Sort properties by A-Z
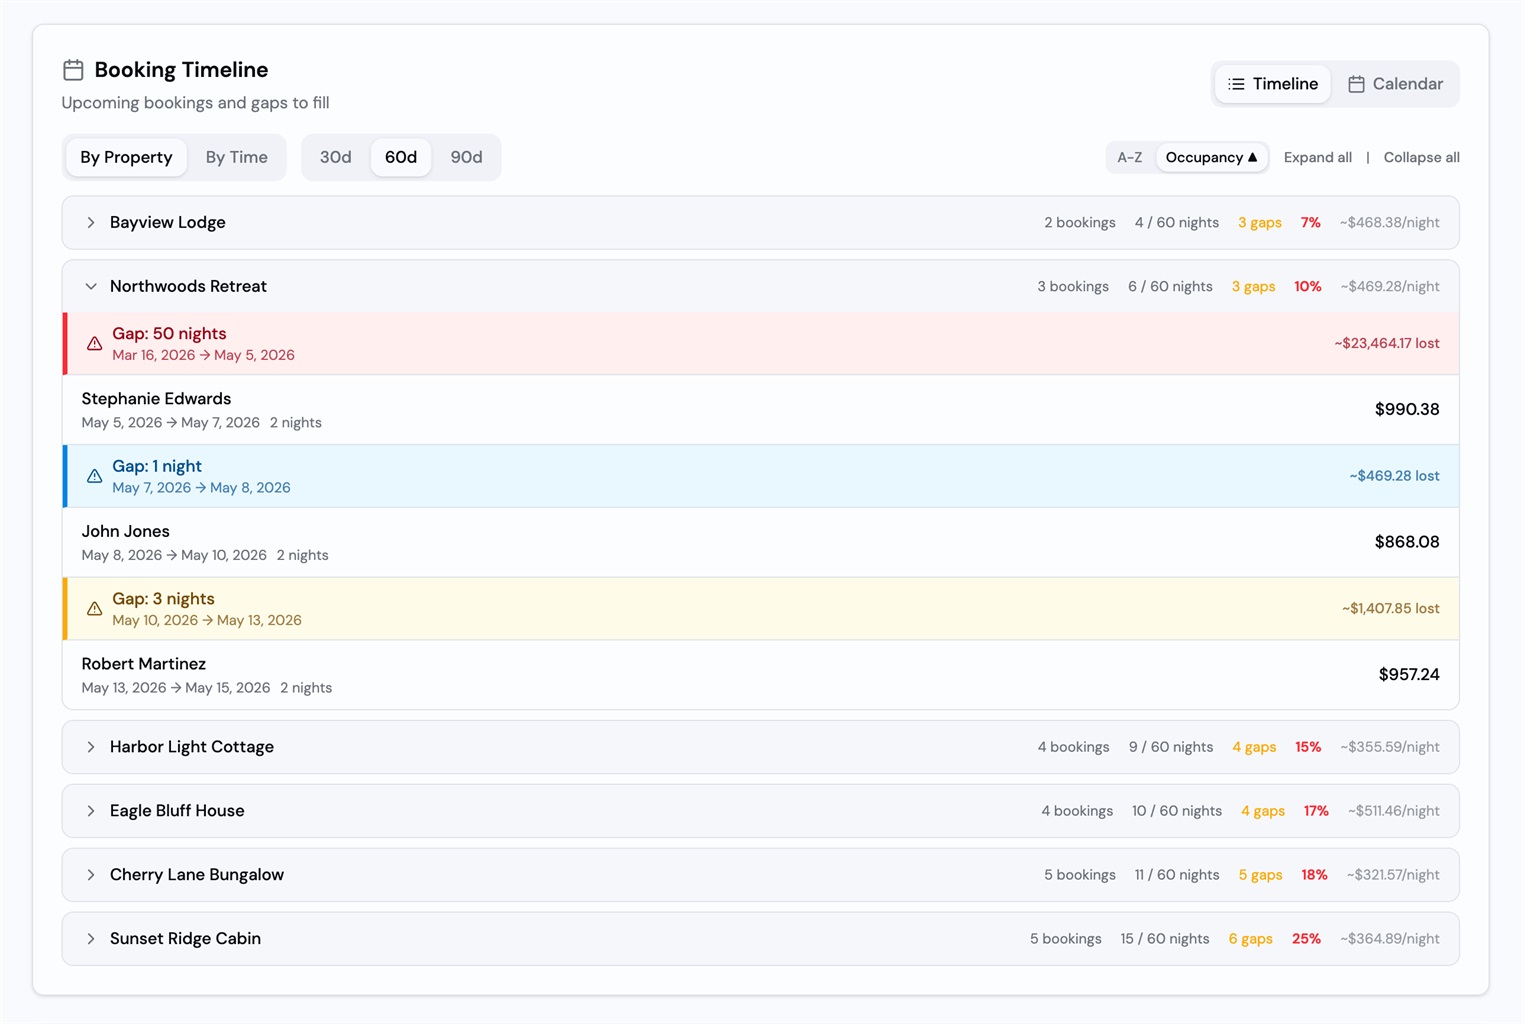The height and width of the screenshot is (1024, 1524). [x=1129, y=157]
